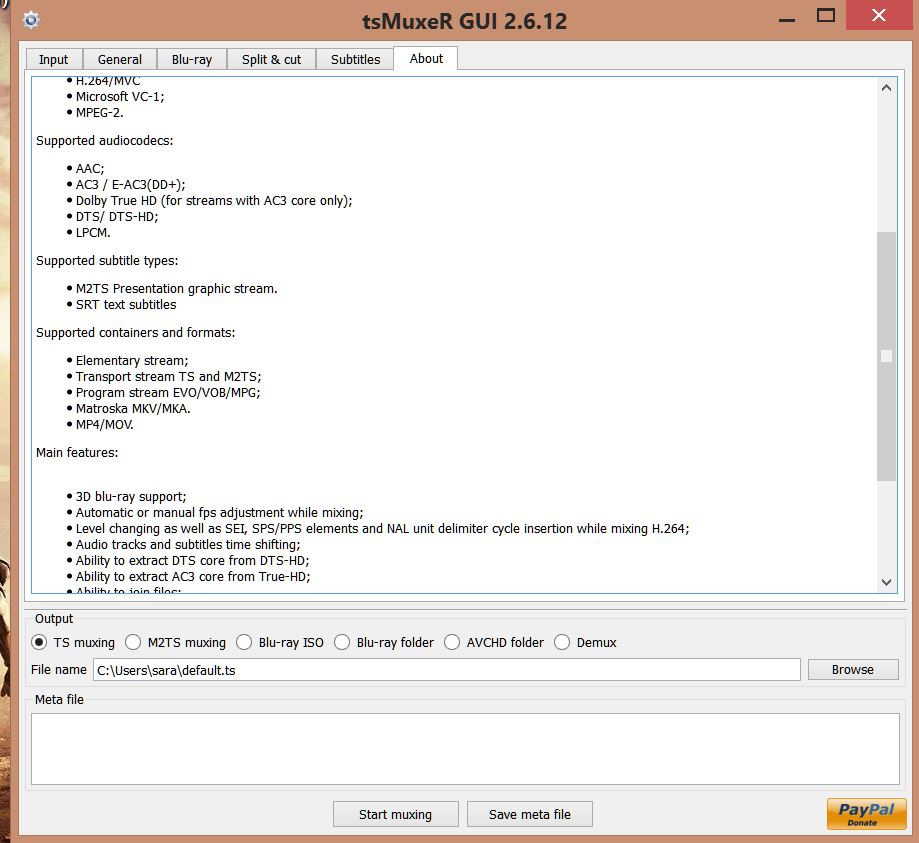This screenshot has height=843, width=919.
Task: Click 'LPCM.' audio codec entry
Action: point(93,233)
